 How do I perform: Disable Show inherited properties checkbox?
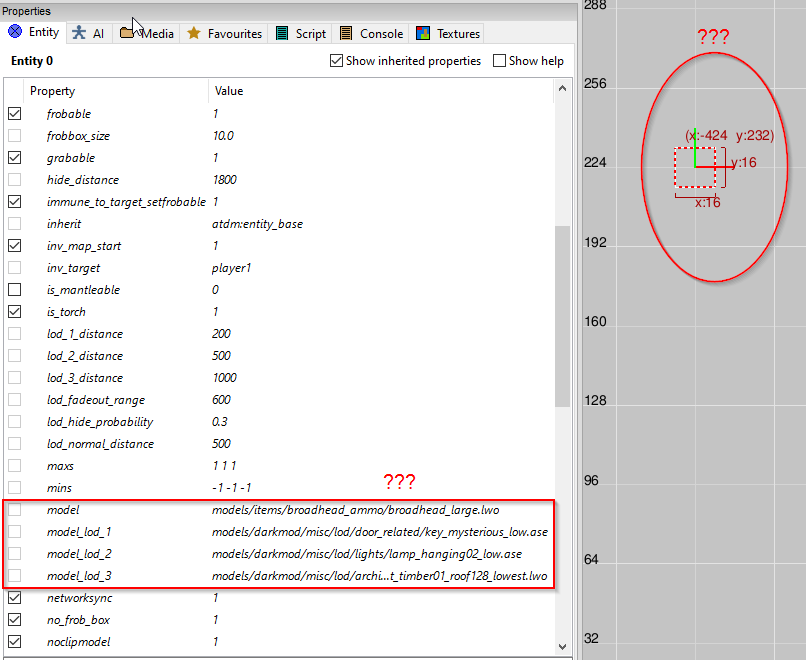336,61
